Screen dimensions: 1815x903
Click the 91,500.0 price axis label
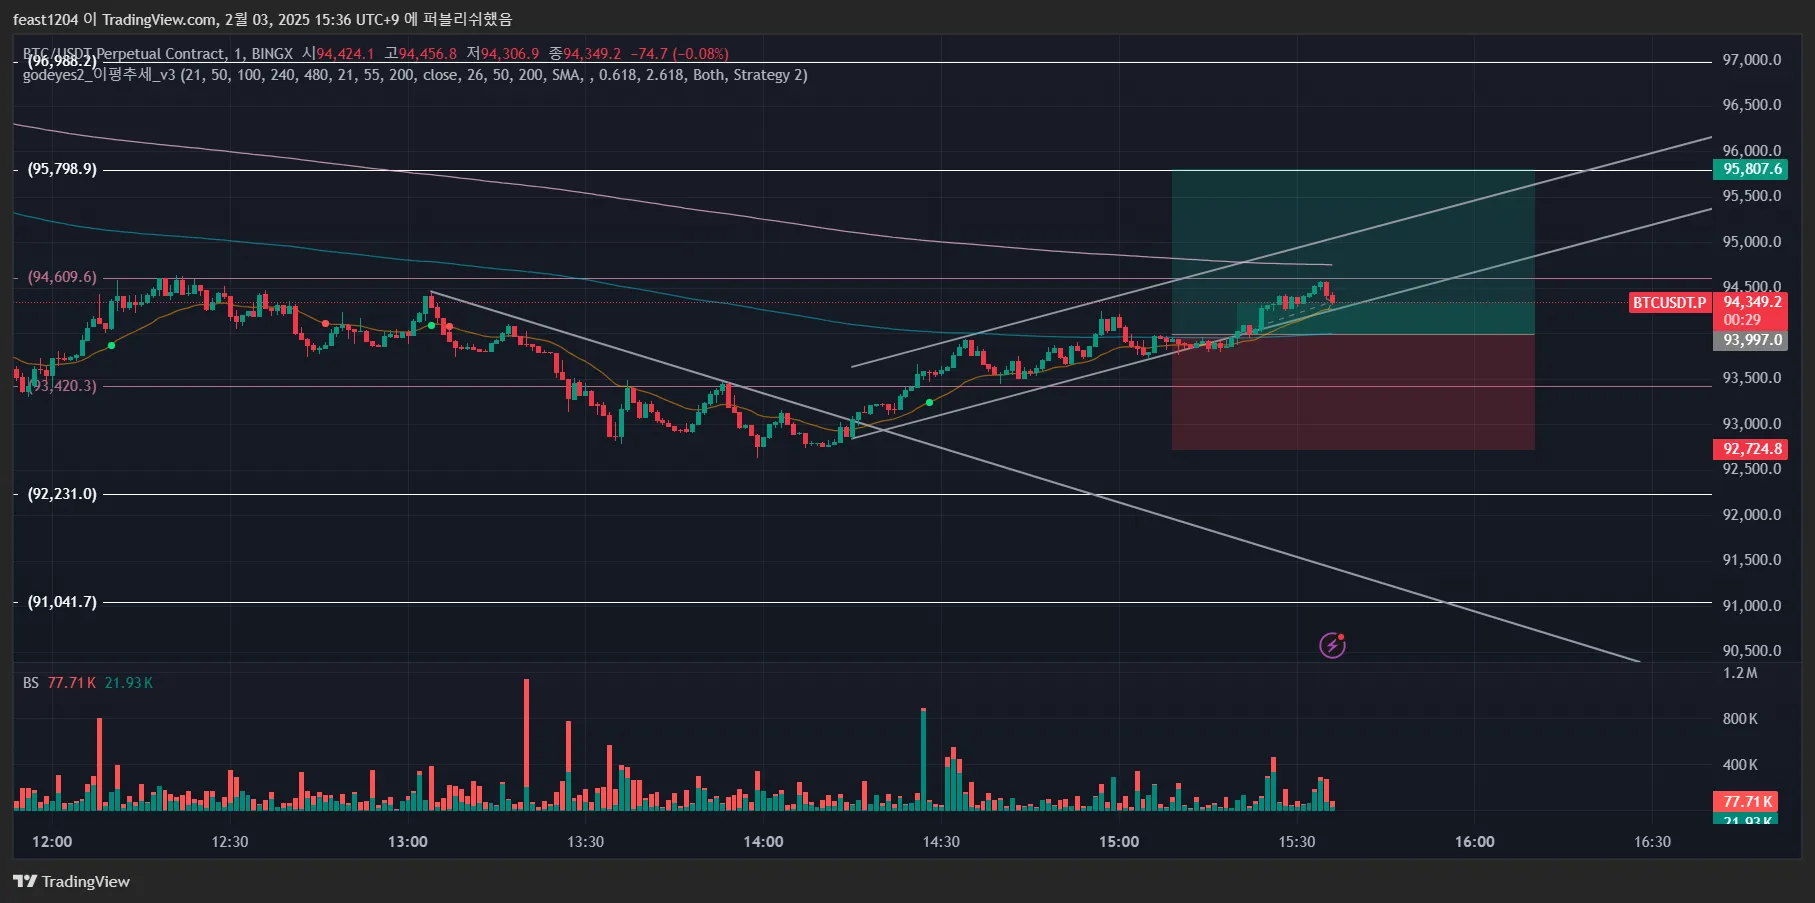tap(1751, 560)
